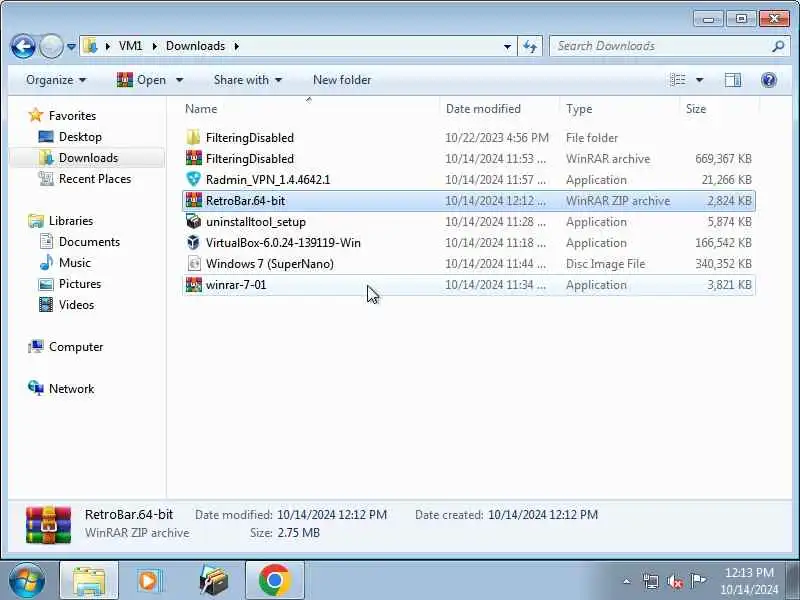Click the muted volume tray icon
Screen dimensions: 800x600
674,581
